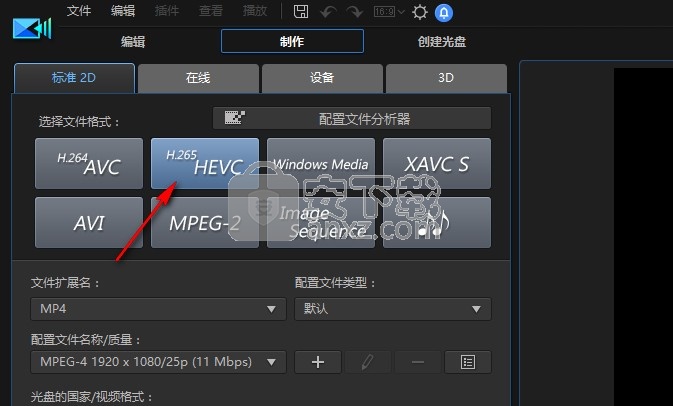The width and height of the screenshot is (673, 406).
Task: Click the save project floppy disk icon
Action: click(x=302, y=12)
